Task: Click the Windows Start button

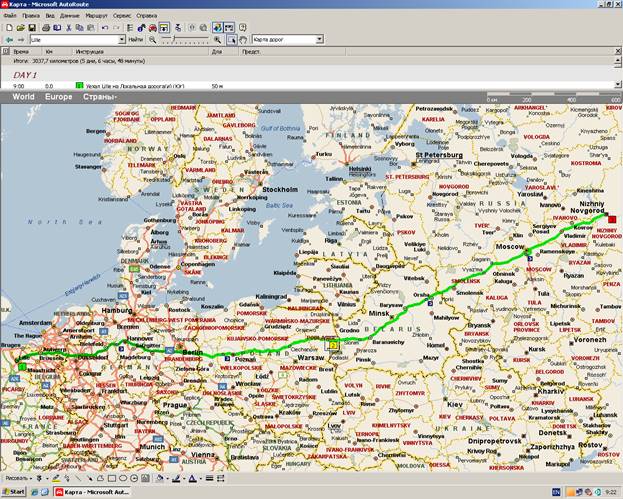Action: (14, 492)
